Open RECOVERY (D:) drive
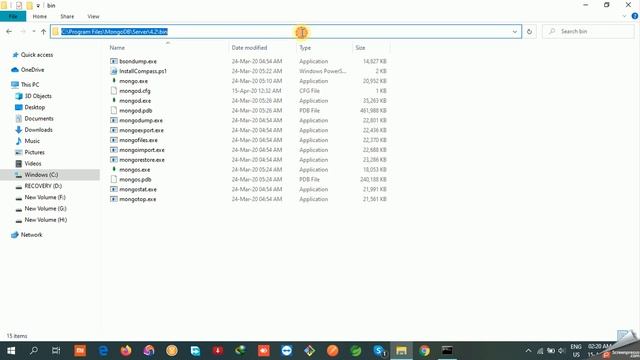Image resolution: width=640 pixels, height=360 pixels. (43, 186)
